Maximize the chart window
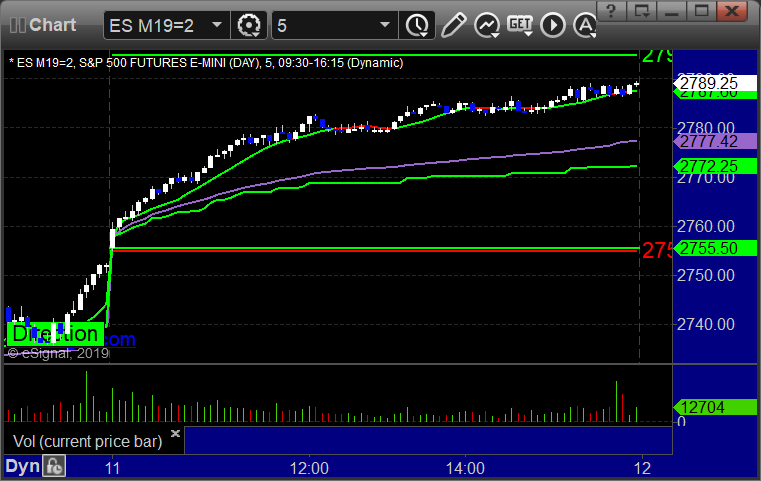 pyautogui.click(x=701, y=11)
